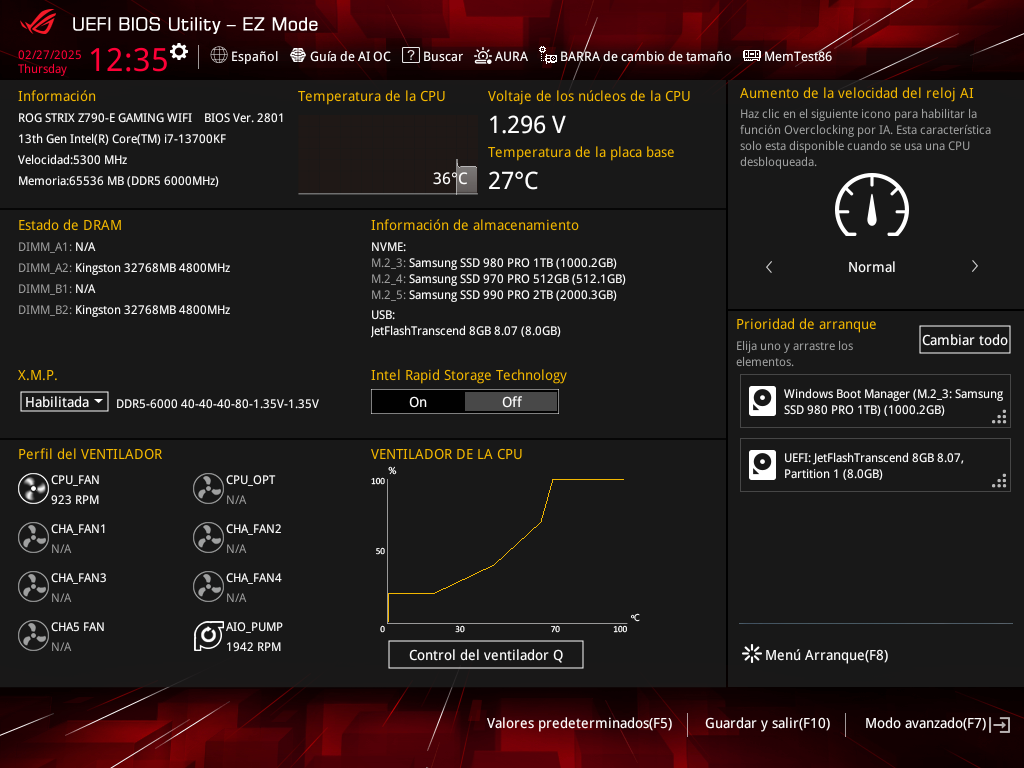
Task: Open the X.M.P. Habilitada dropdown
Action: 64,402
